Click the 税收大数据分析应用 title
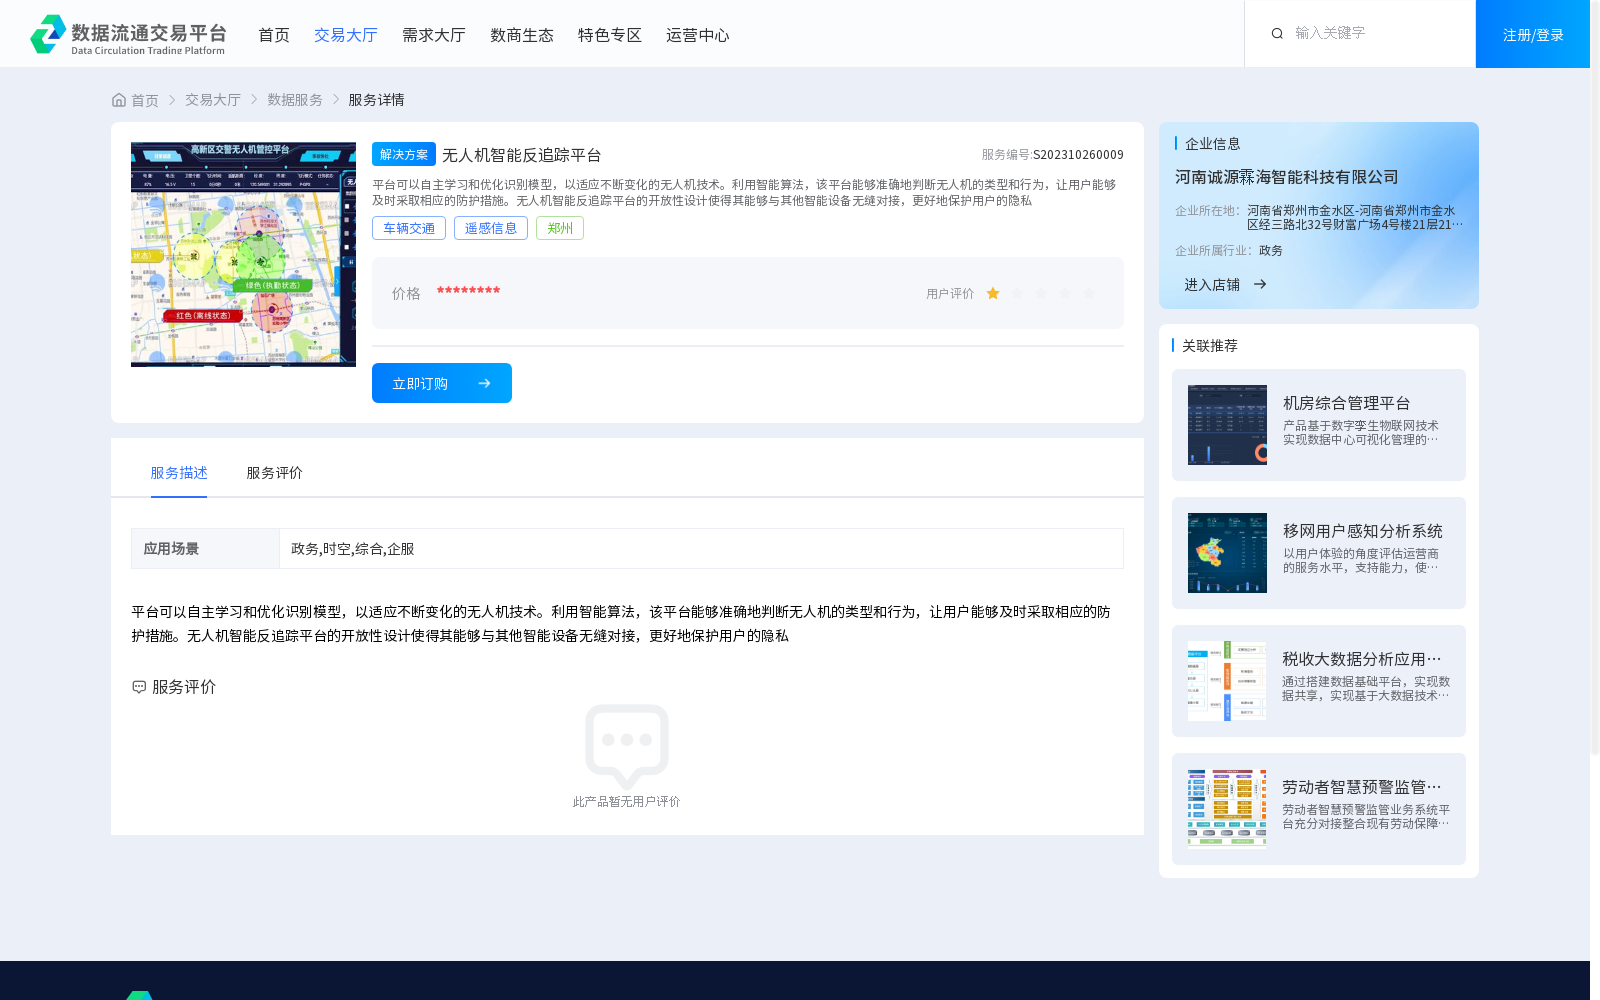Viewport: 1600px width, 1000px height. (1362, 659)
